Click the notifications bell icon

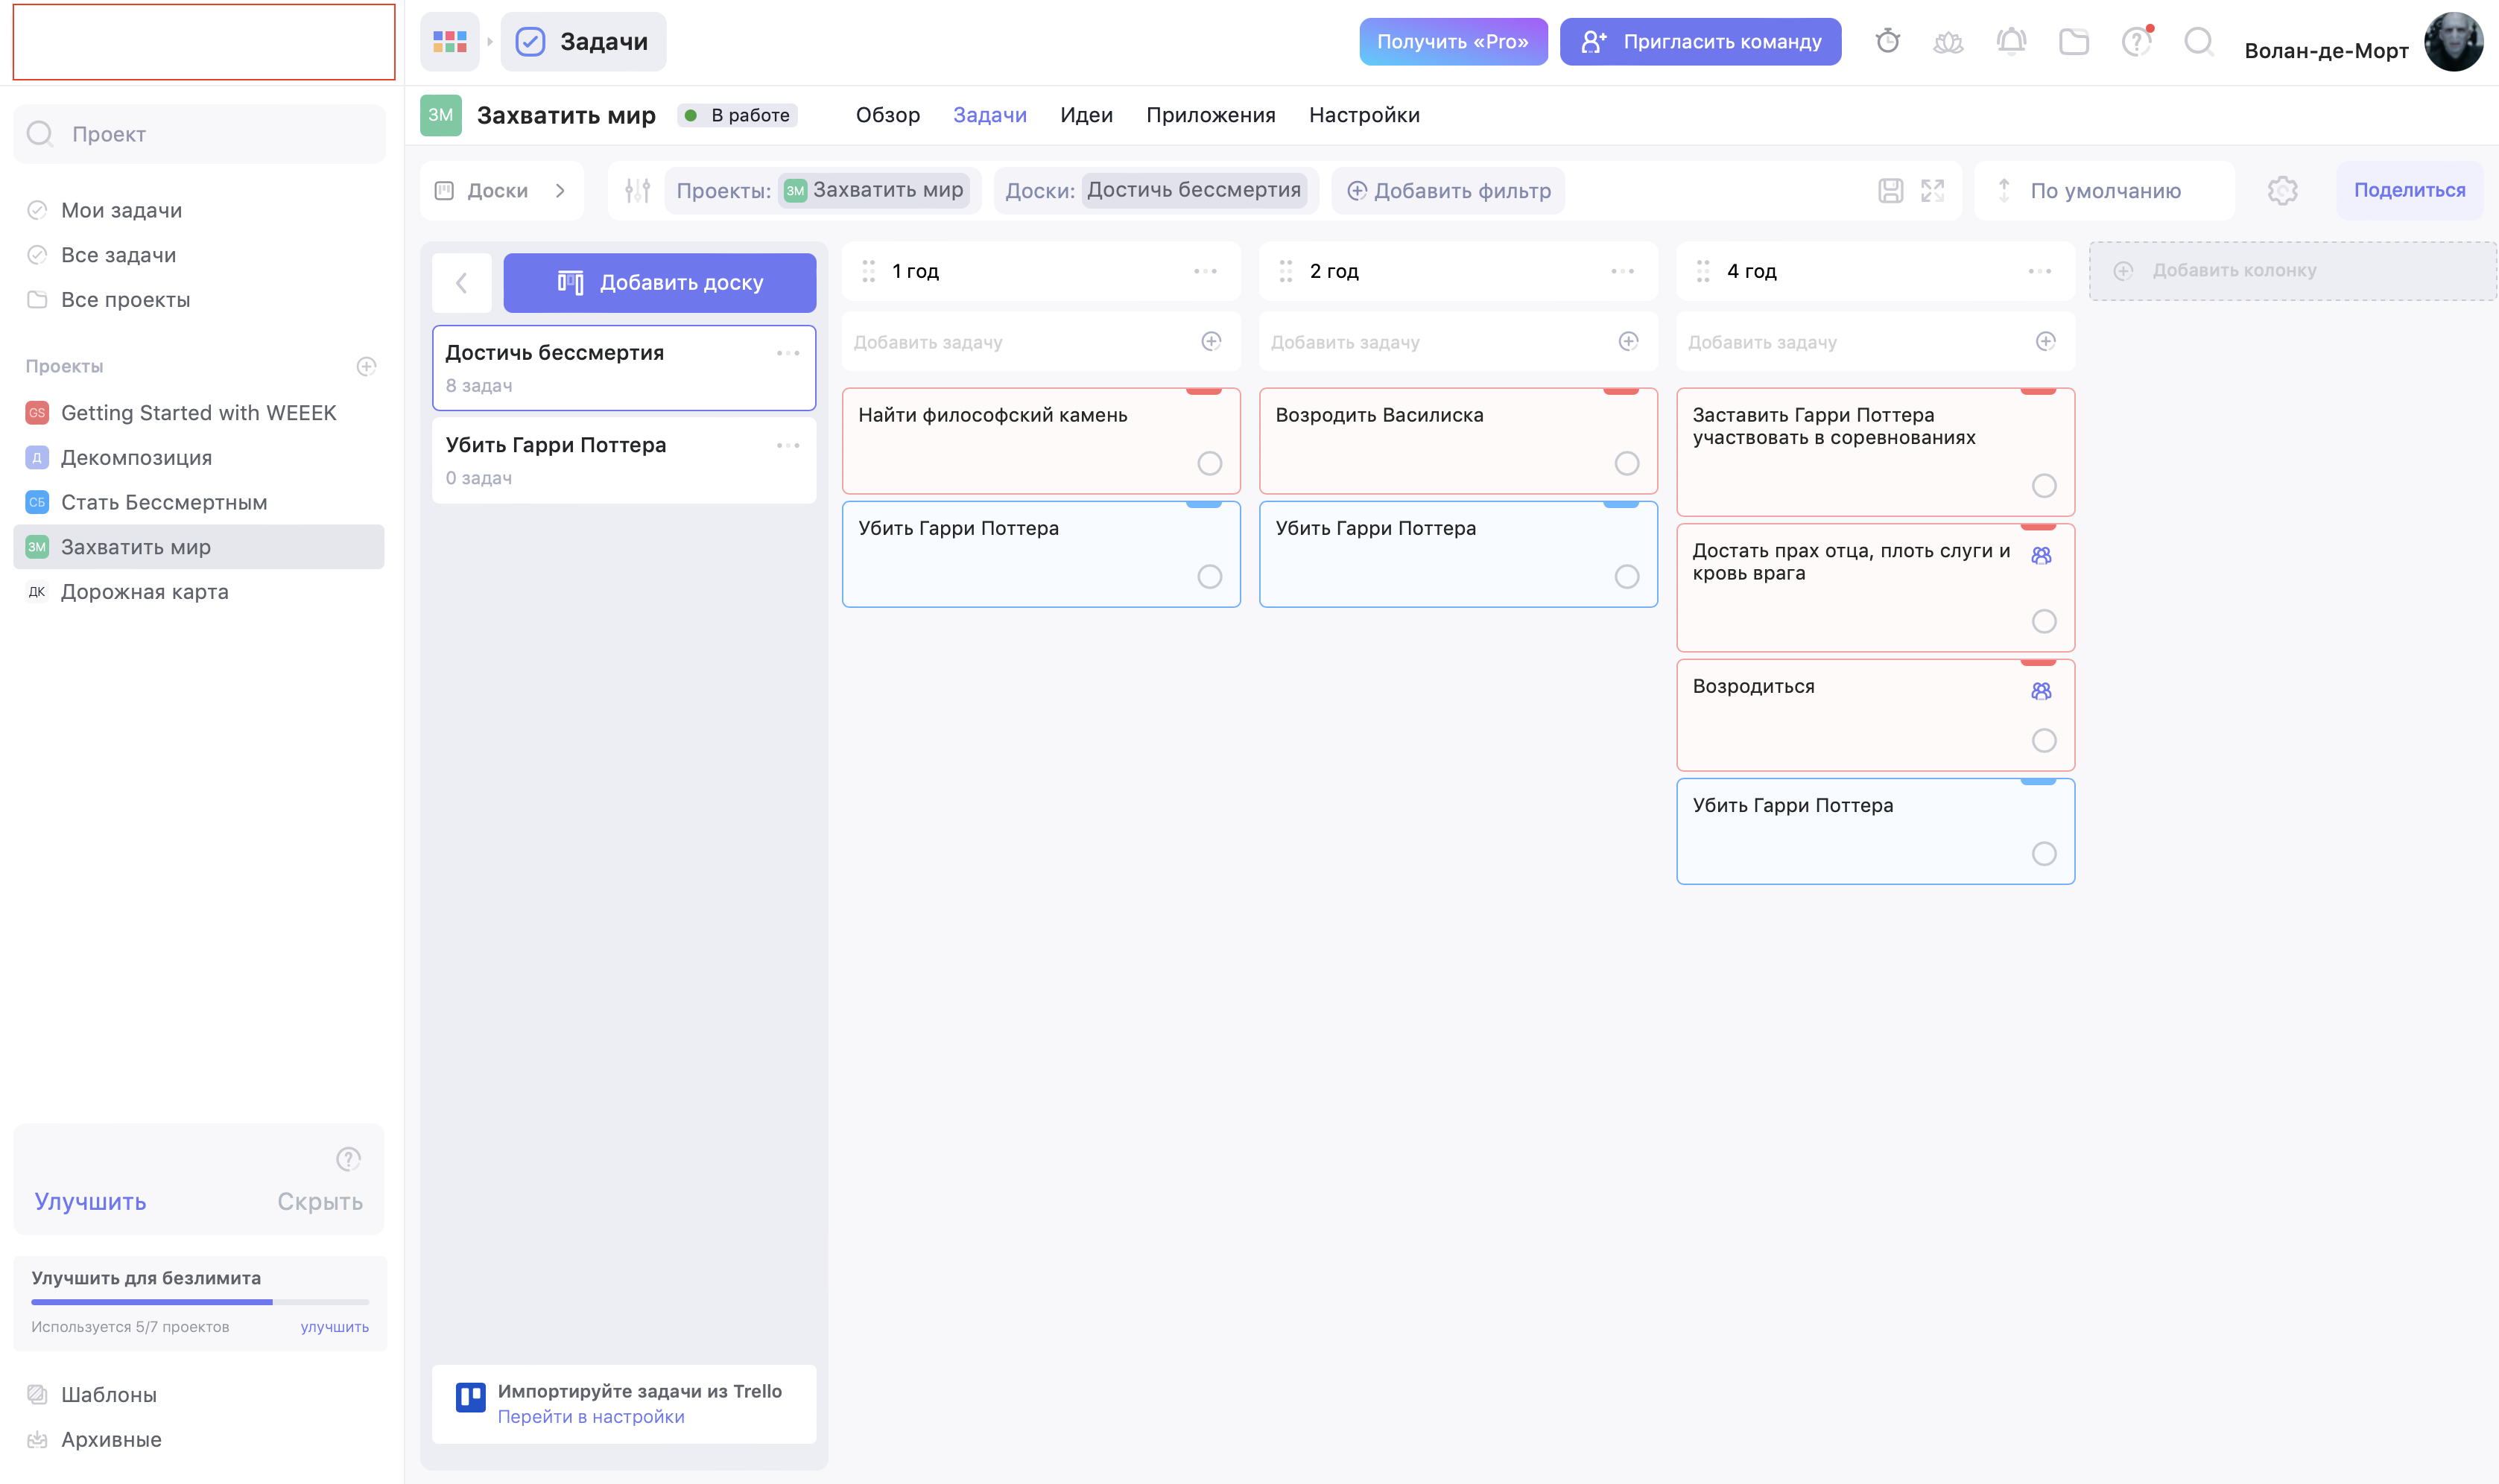point(2011,41)
